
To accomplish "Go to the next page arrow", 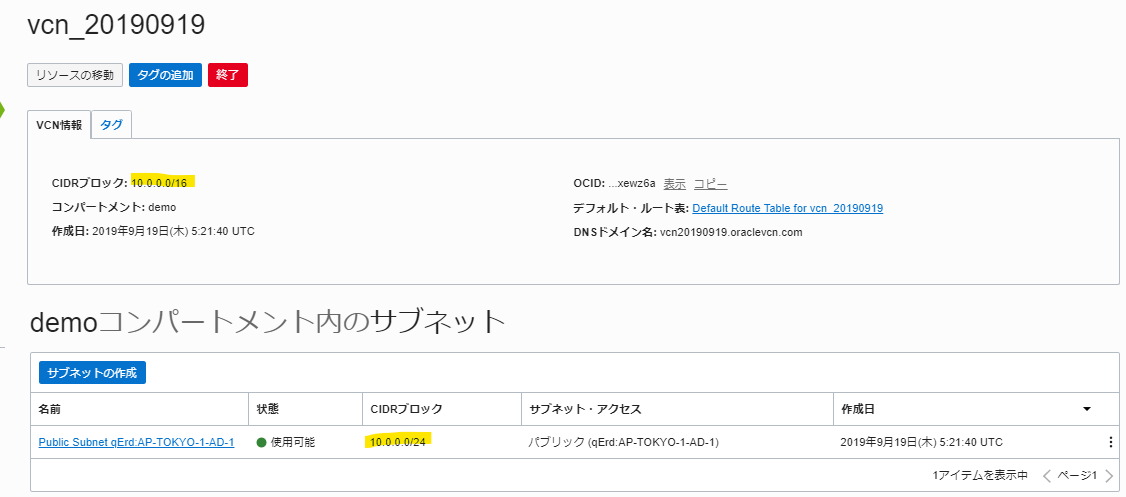I will click(x=1108, y=475).
